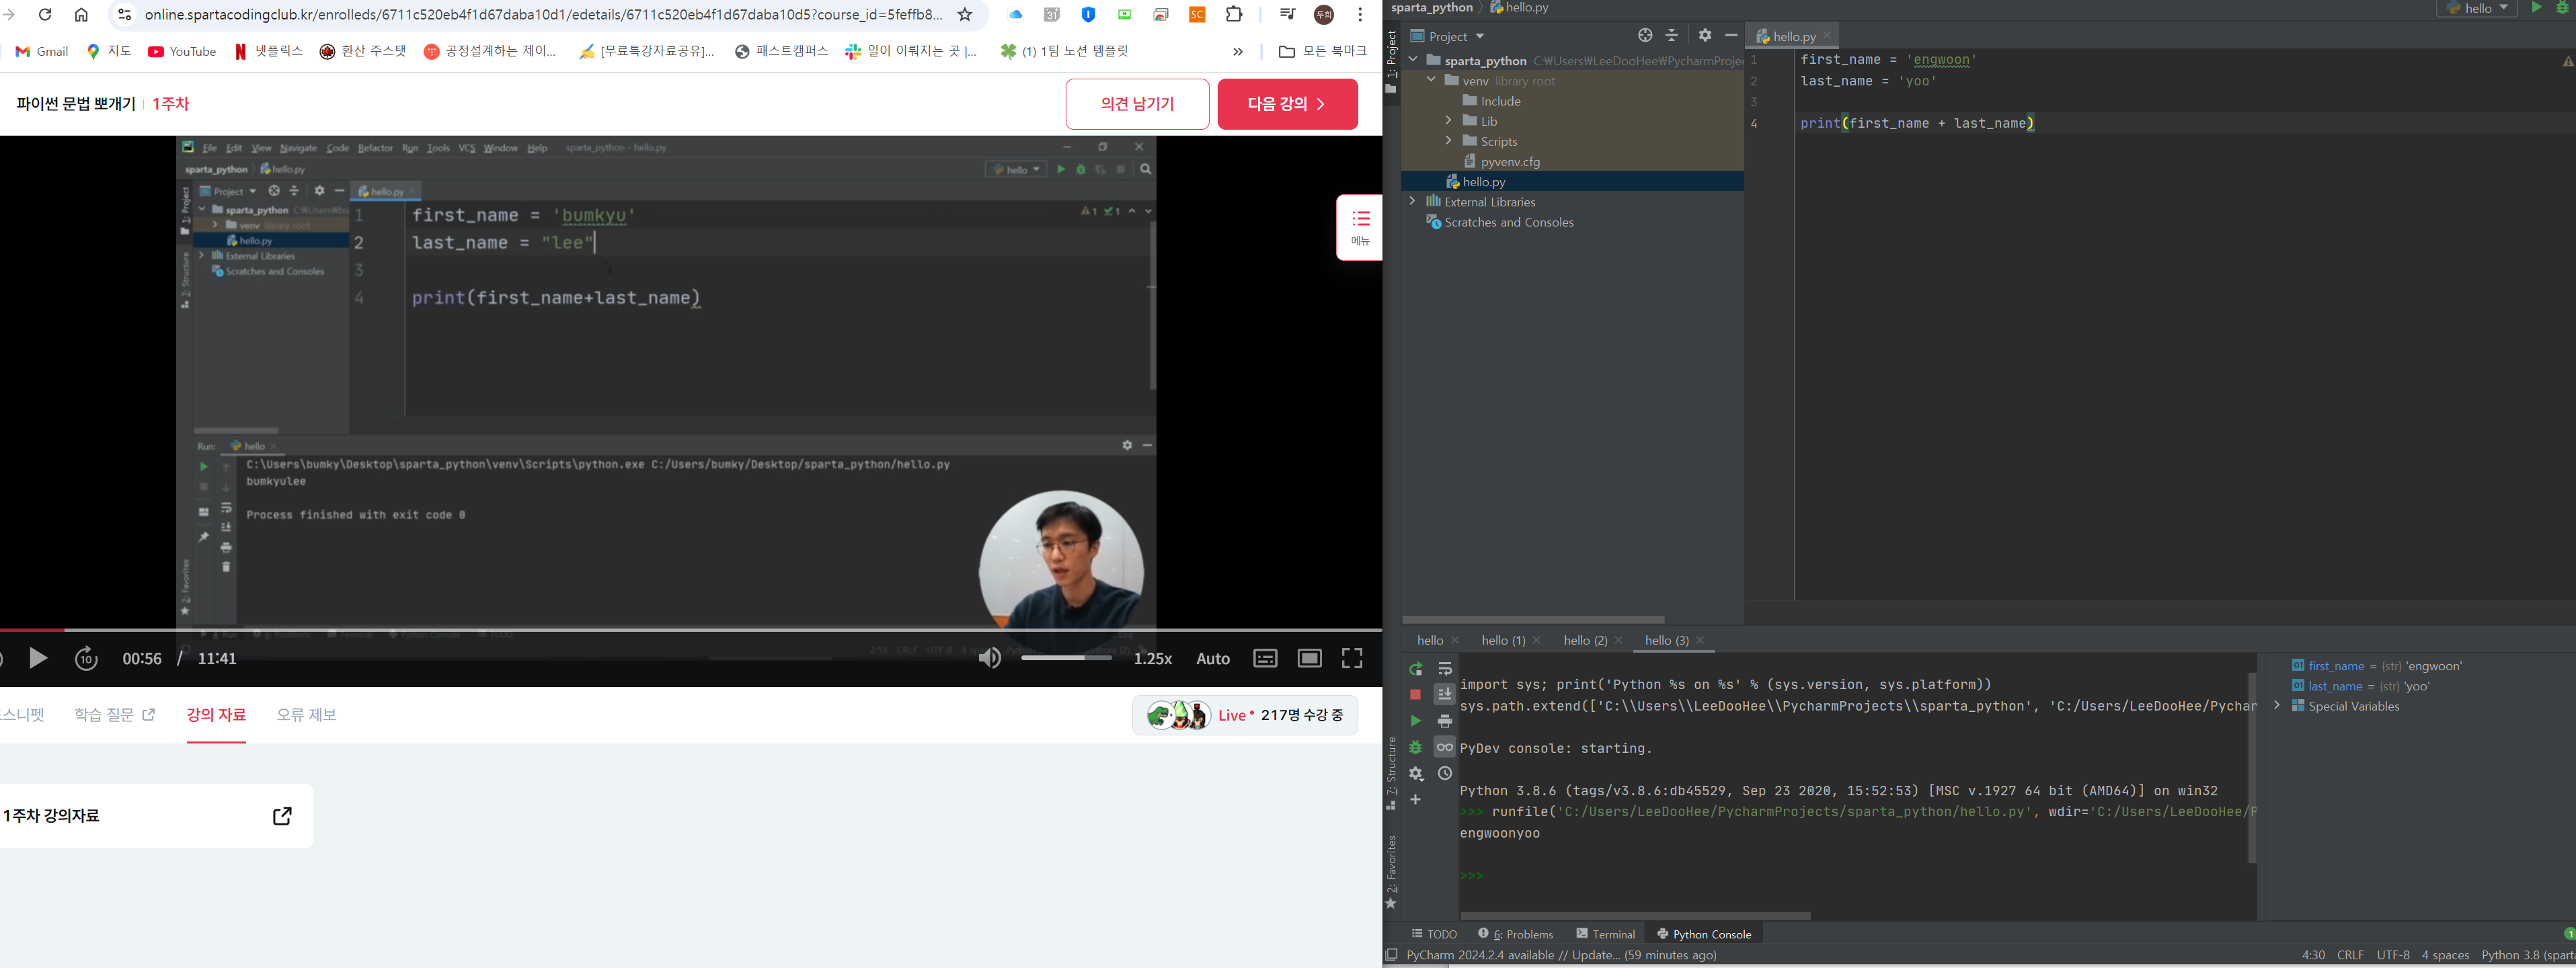The image size is (2576, 968).
Task: Collapse all in Project panel
Action: (x=1672, y=35)
